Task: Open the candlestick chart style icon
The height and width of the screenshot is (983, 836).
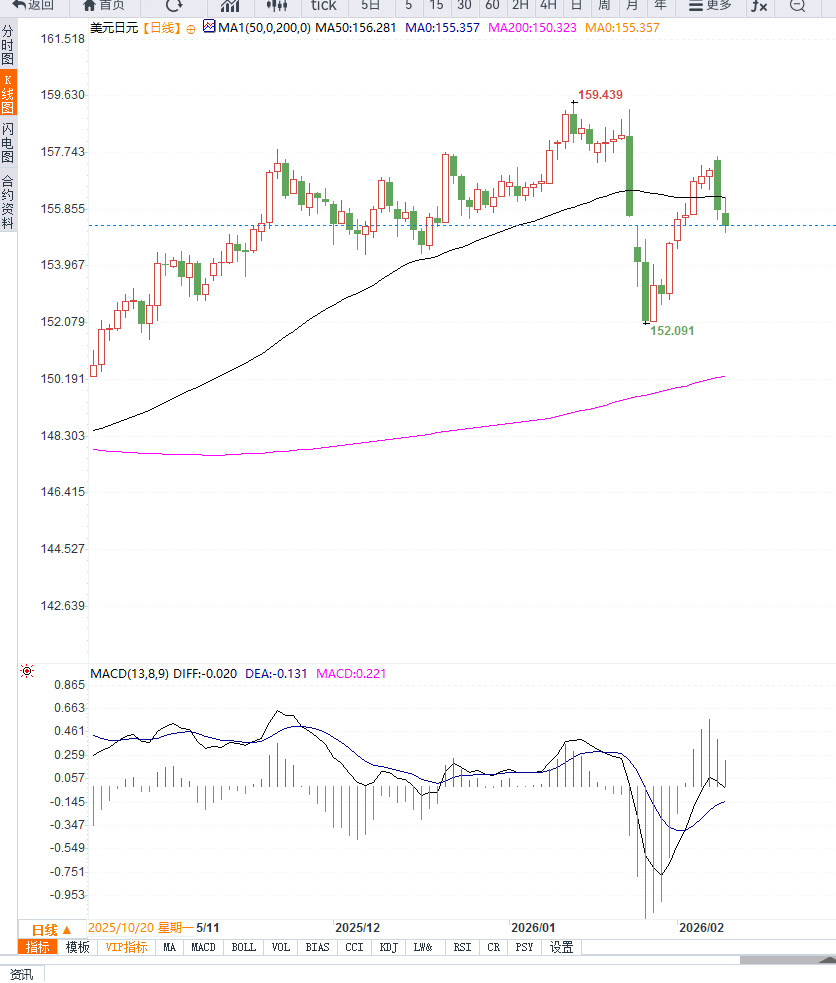Action: click(277, 6)
